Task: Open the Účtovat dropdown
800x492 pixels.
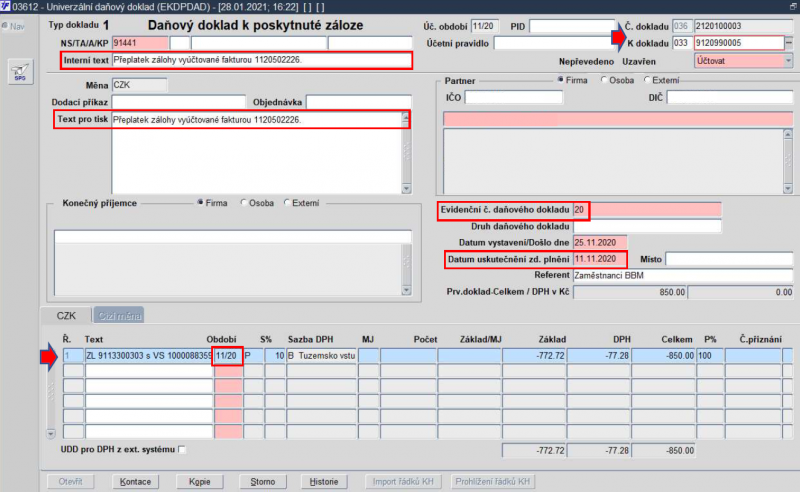Action: tap(788, 61)
